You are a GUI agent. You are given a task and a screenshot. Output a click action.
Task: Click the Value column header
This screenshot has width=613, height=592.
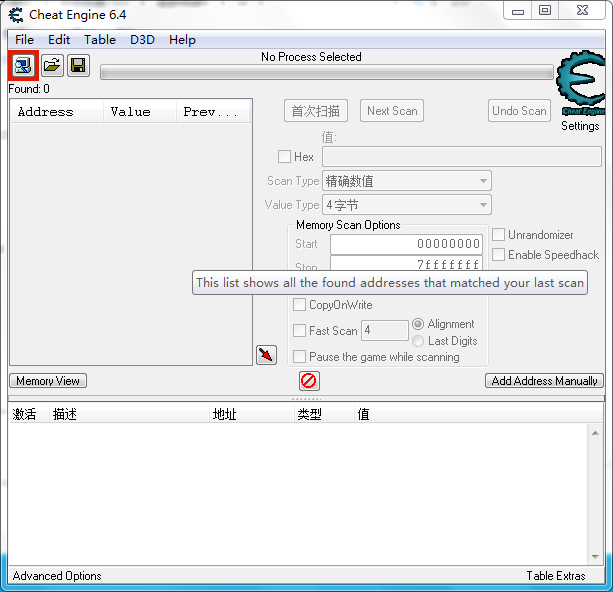tap(140, 112)
